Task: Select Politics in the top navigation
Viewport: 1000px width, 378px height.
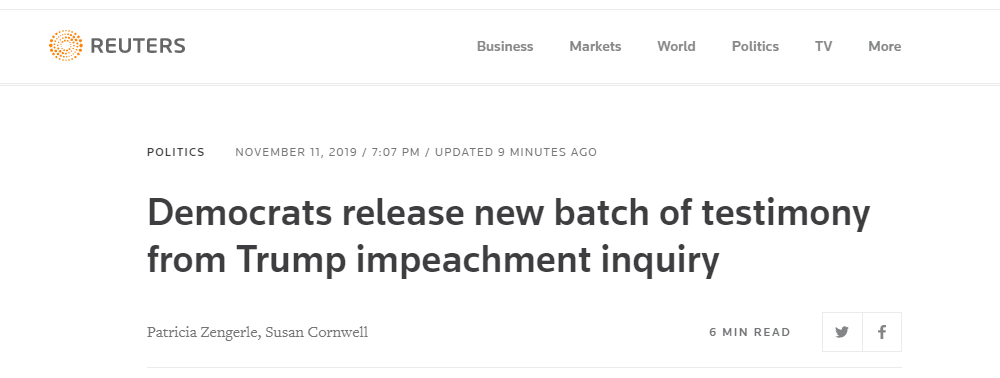Action: coord(755,47)
